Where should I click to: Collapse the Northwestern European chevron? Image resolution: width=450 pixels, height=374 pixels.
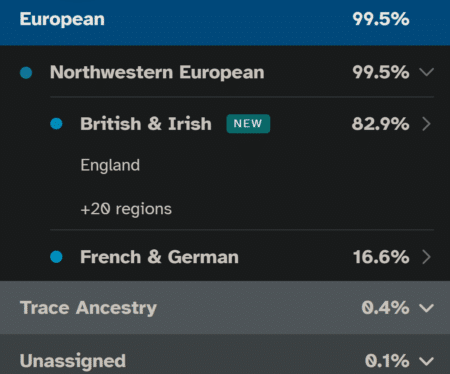click(x=427, y=72)
